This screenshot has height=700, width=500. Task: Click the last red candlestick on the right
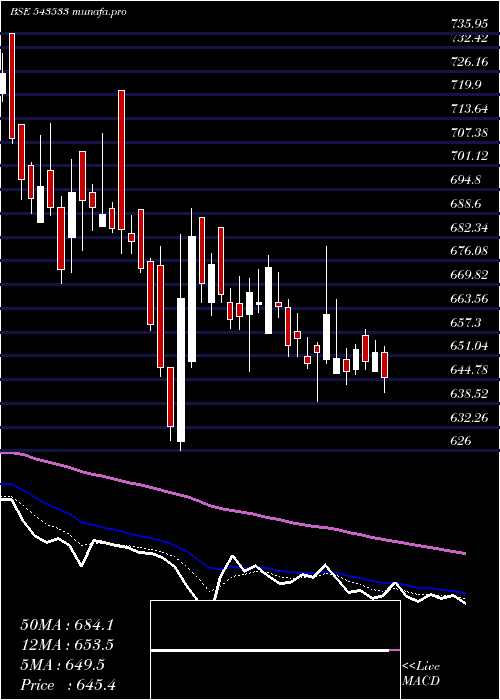pos(384,365)
